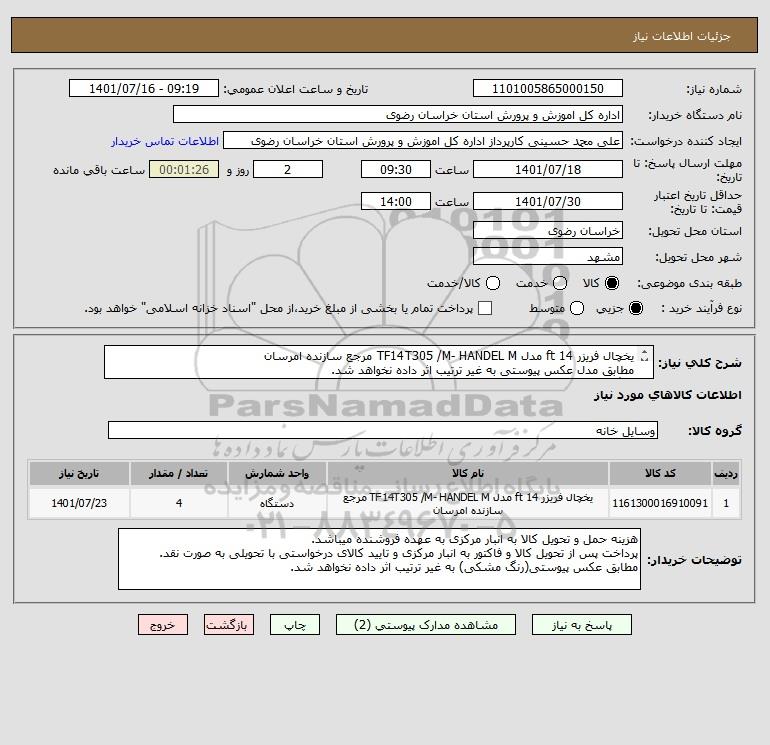Screen dimensions: 770x745
Task: Click the response deadline date 1401/07/18
Action: 548,169
